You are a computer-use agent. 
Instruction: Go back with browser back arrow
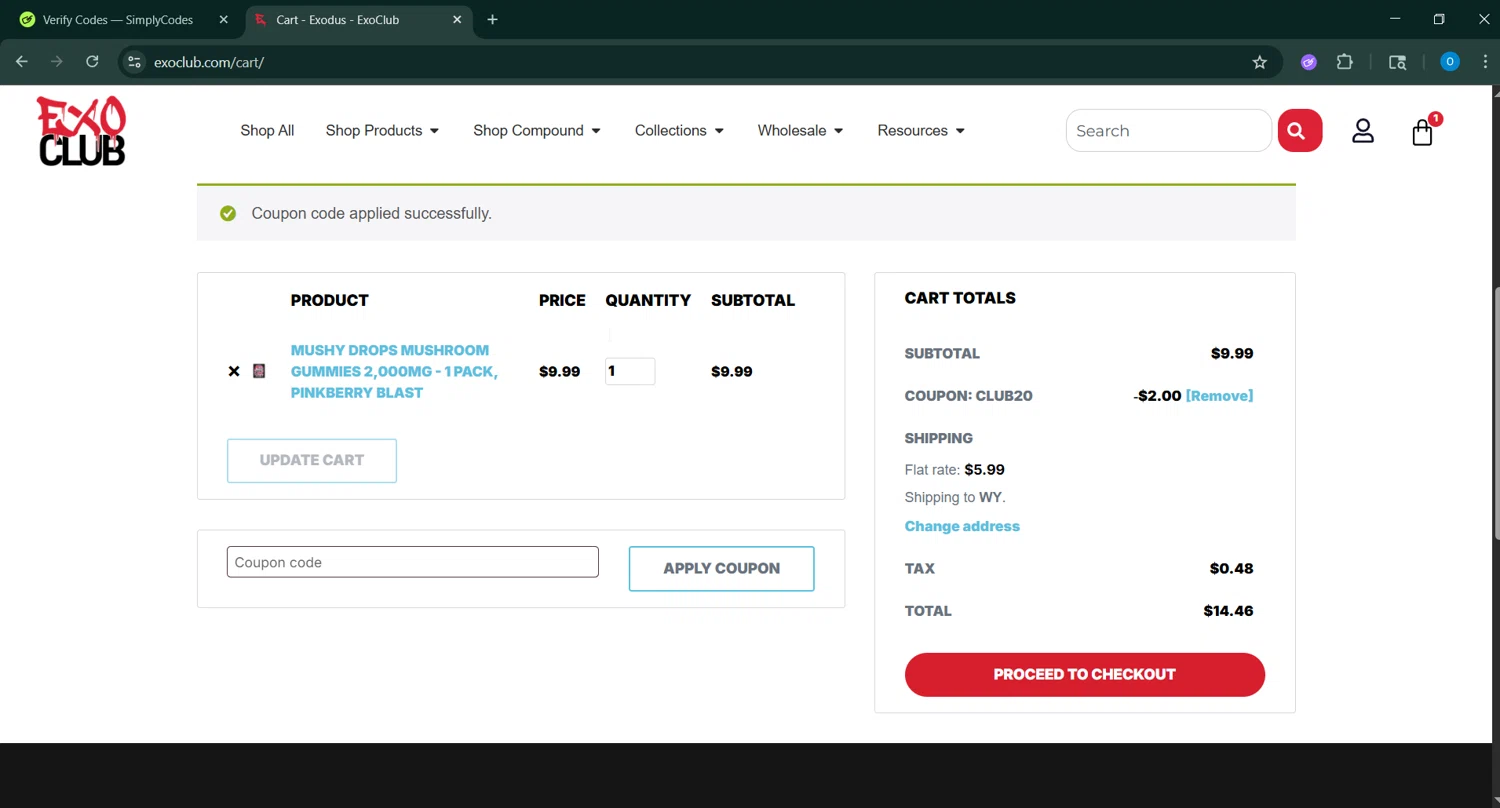point(22,62)
